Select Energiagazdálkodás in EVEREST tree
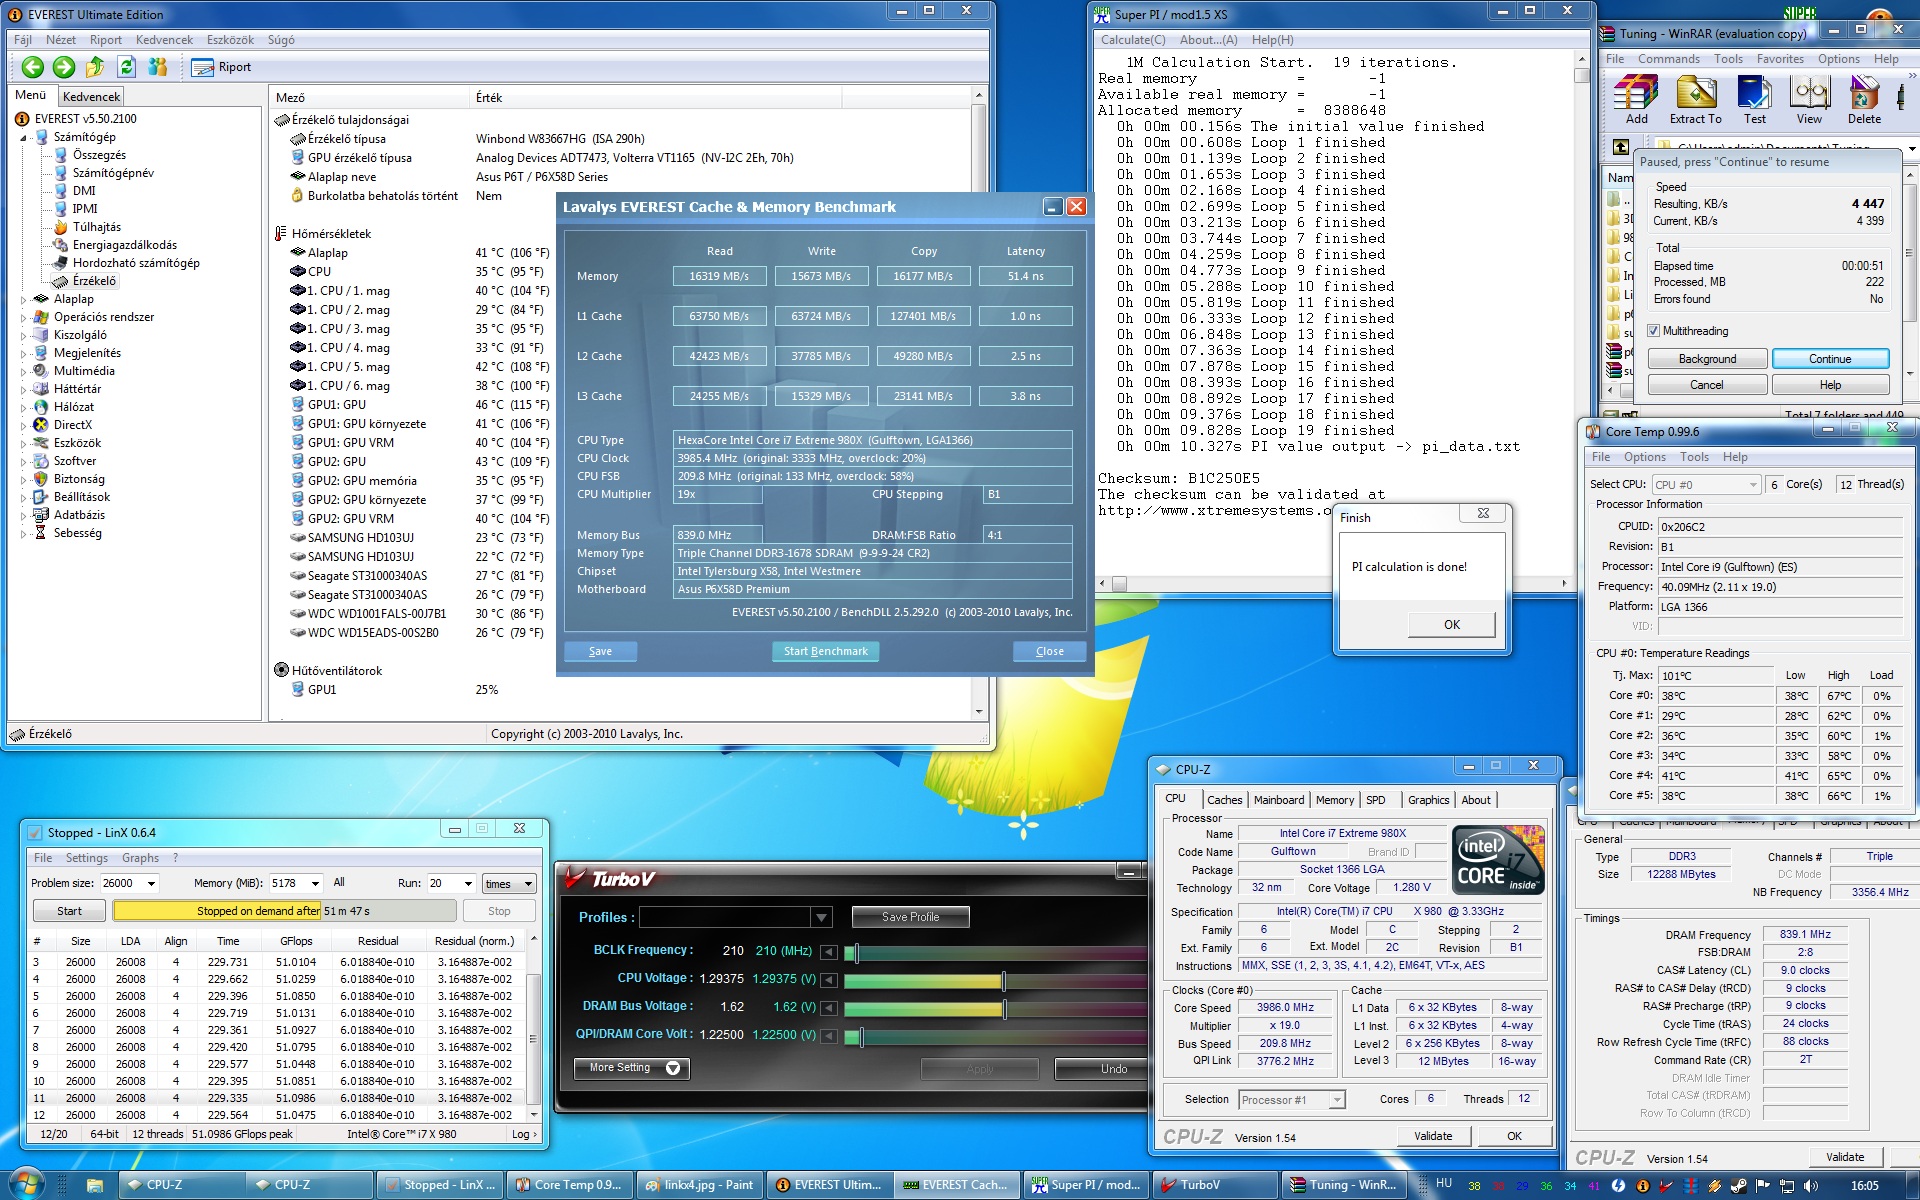The height and width of the screenshot is (1200, 1920). click(x=125, y=245)
